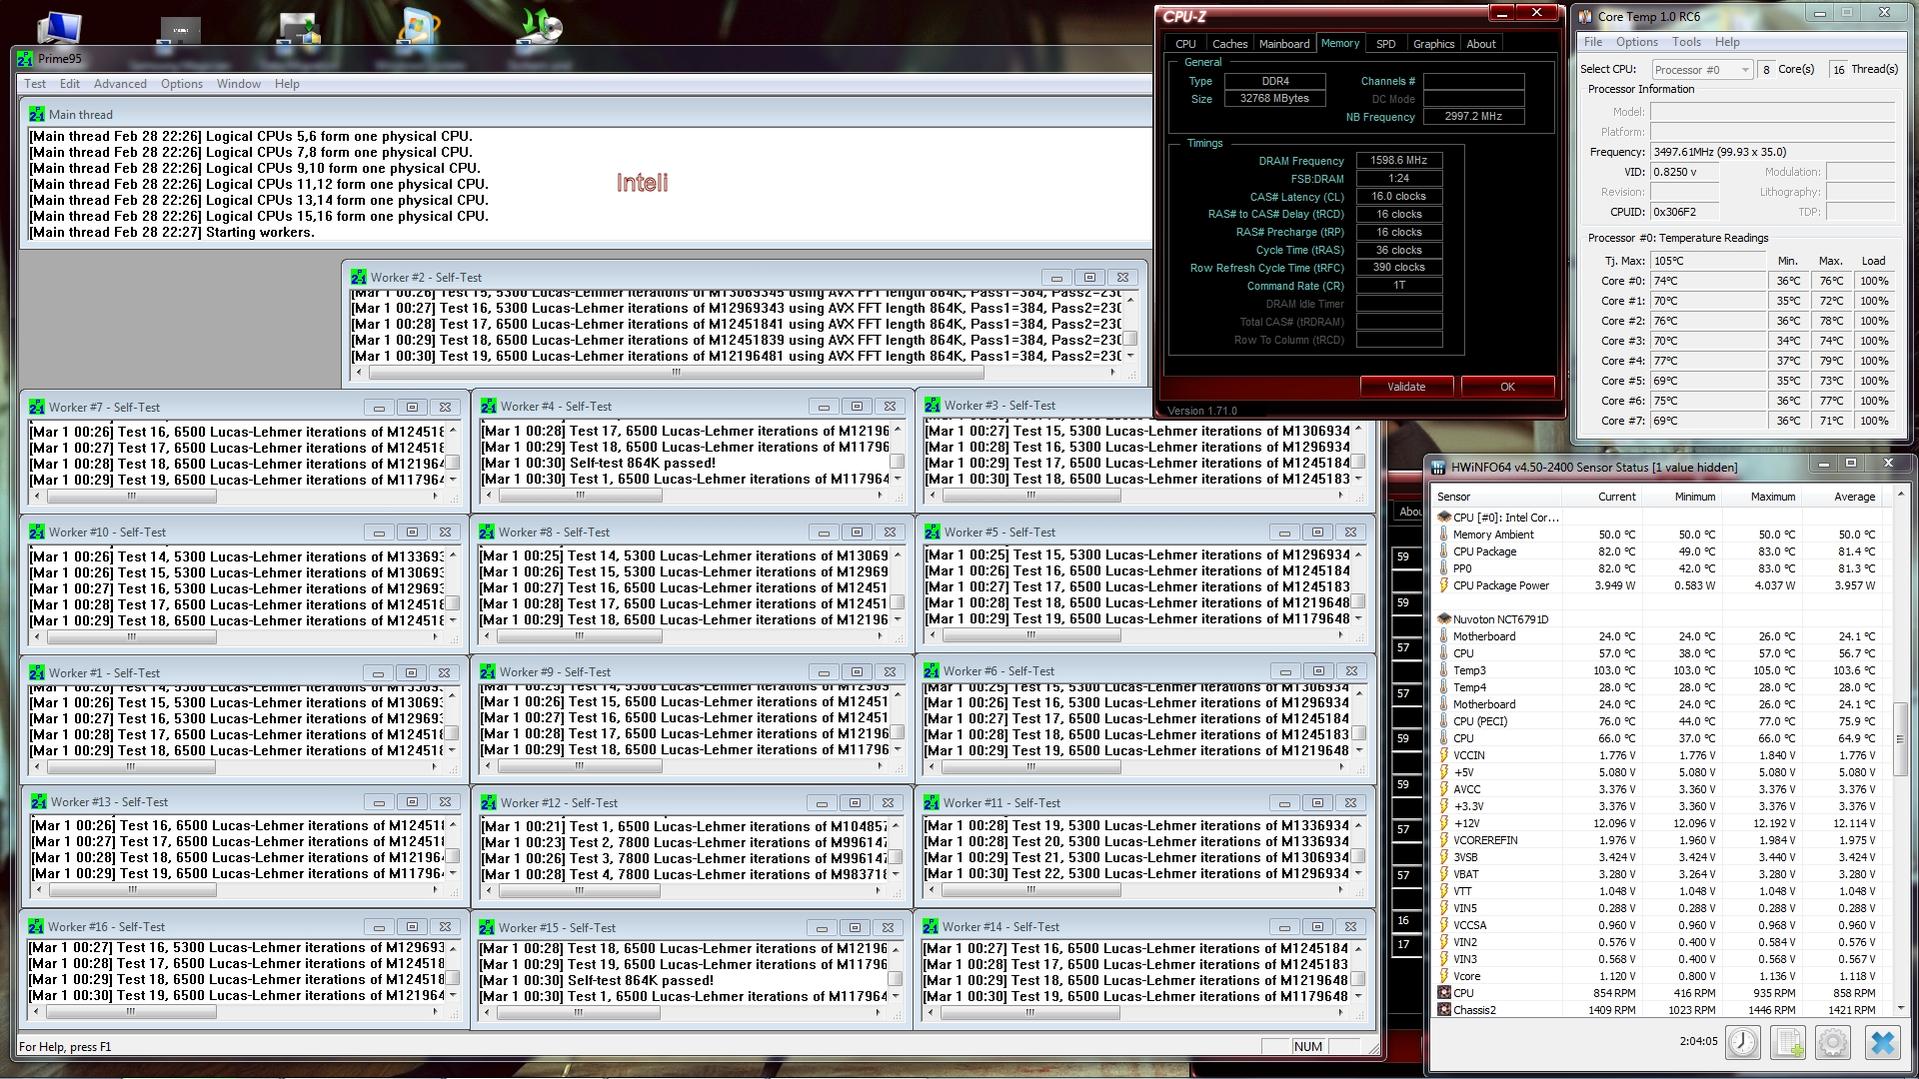Click the Worker #2 window icon
Viewport: 1919px width, 1079px height.
click(x=358, y=277)
